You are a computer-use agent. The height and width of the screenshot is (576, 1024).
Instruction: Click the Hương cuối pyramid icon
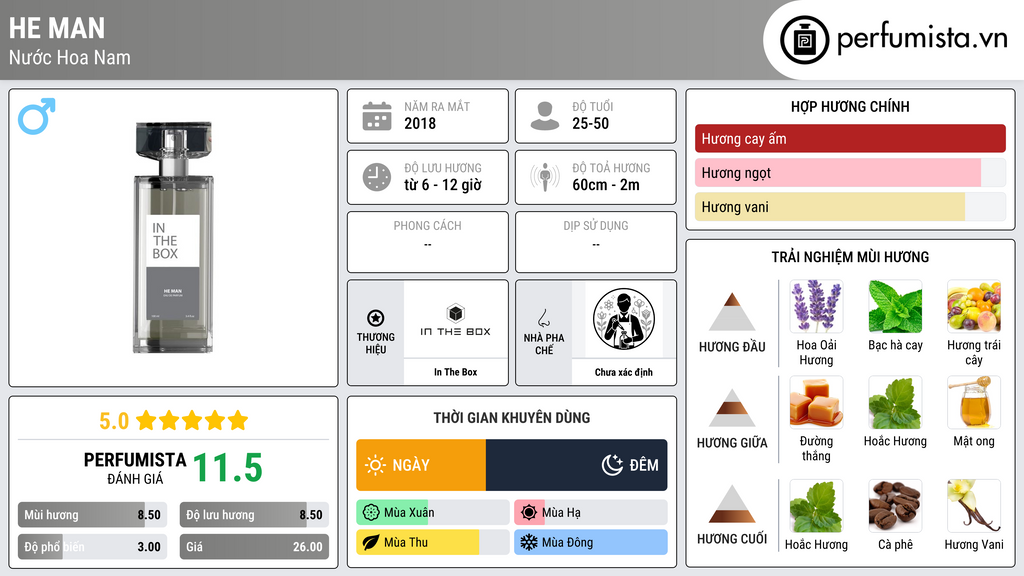732,504
